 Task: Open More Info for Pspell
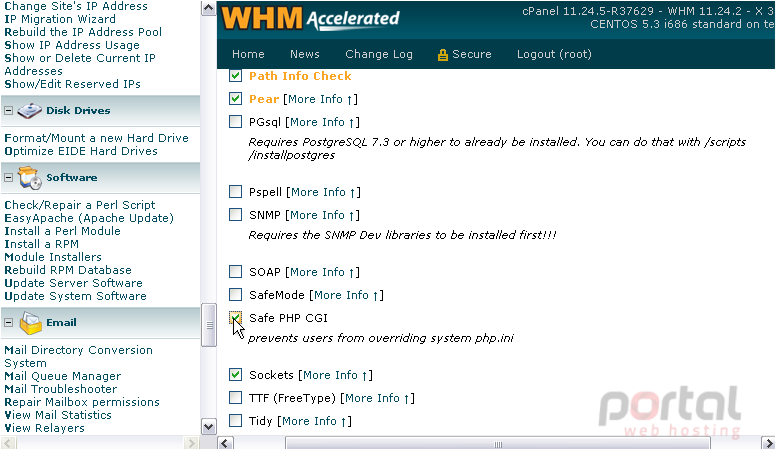coord(324,192)
